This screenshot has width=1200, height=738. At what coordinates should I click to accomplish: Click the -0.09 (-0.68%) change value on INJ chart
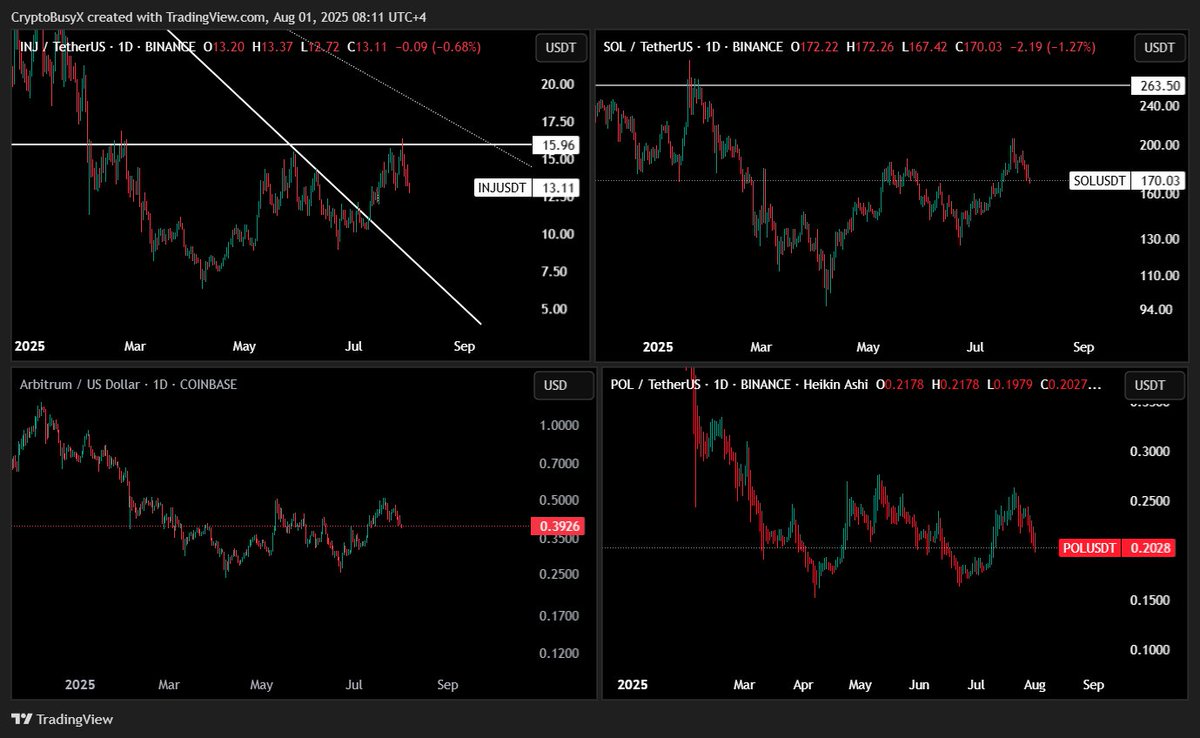pyautogui.click(x=436, y=47)
